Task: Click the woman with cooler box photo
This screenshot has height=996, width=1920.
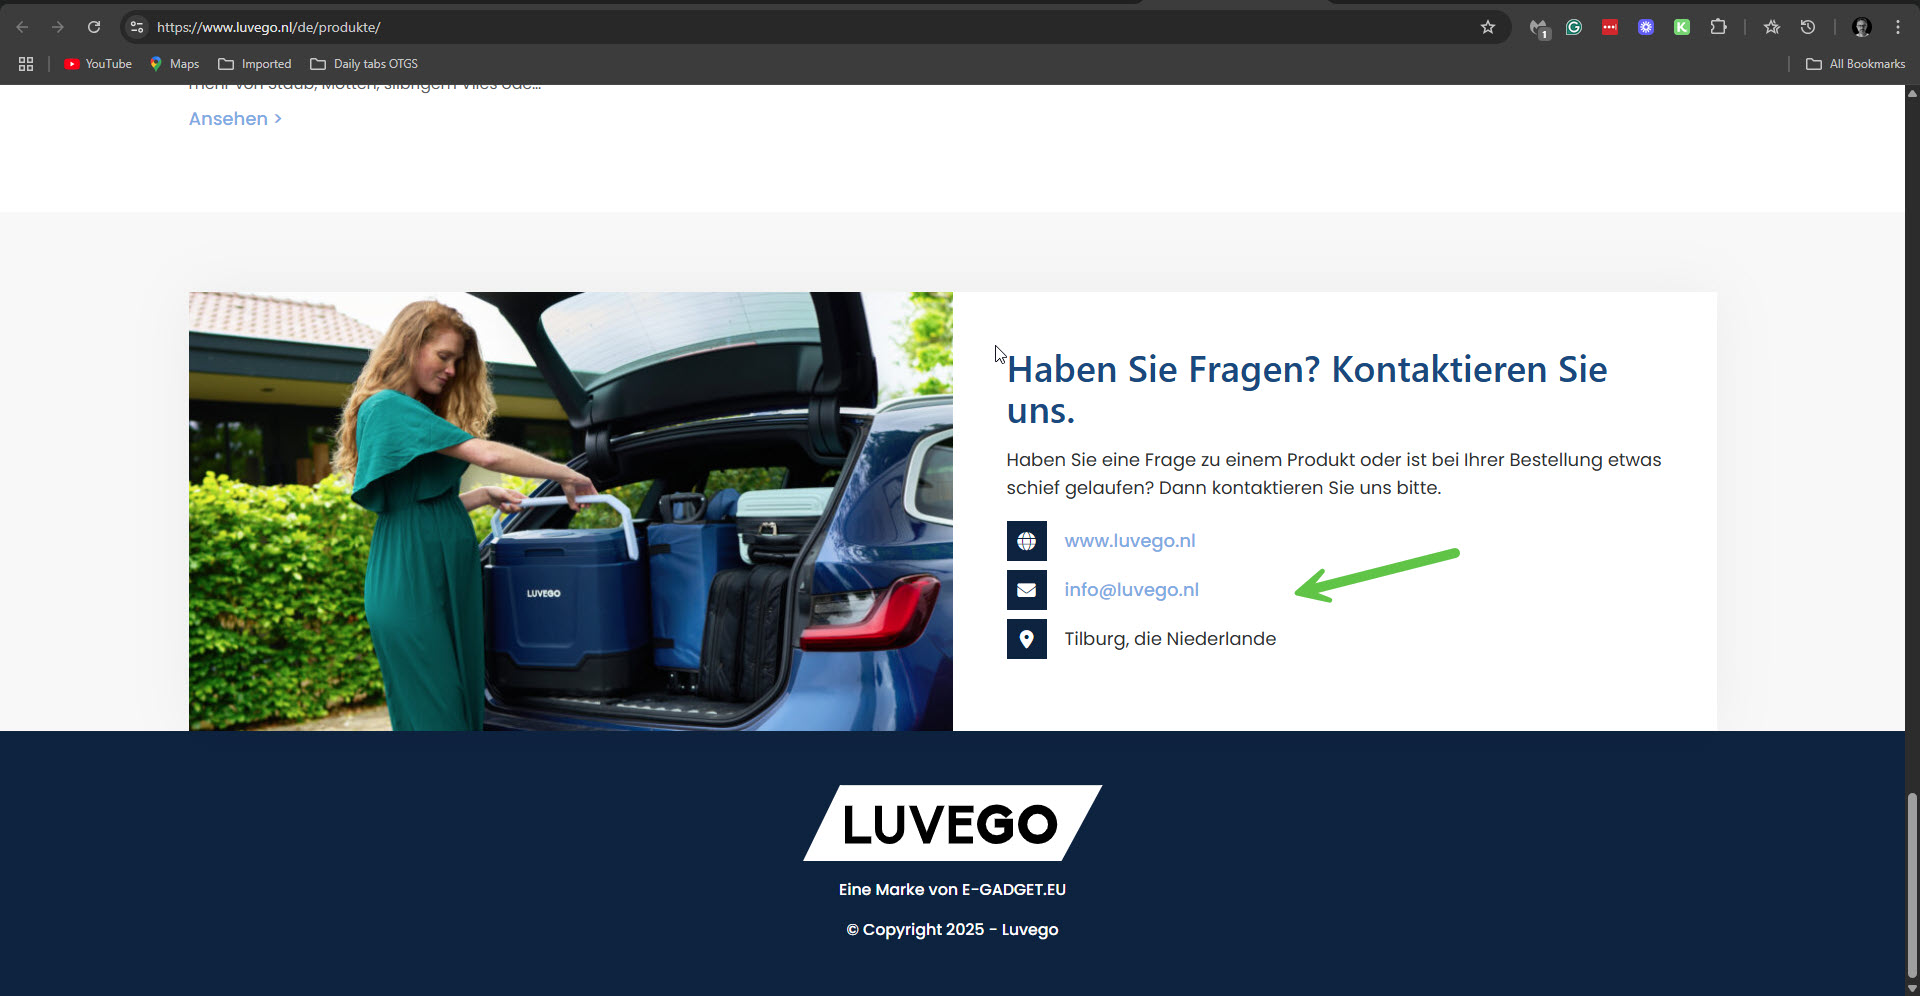Action: [571, 511]
